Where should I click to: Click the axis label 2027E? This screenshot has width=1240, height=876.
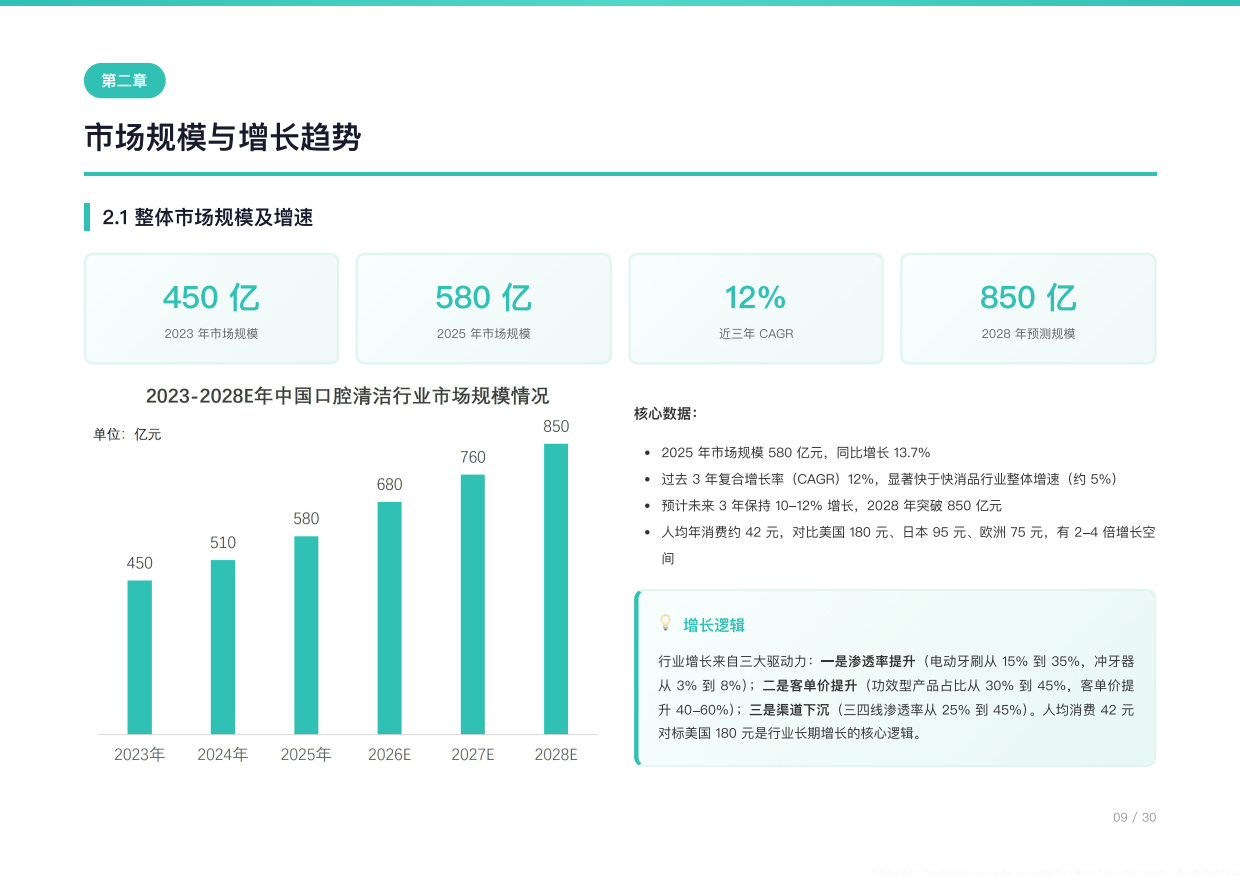pyautogui.click(x=473, y=754)
